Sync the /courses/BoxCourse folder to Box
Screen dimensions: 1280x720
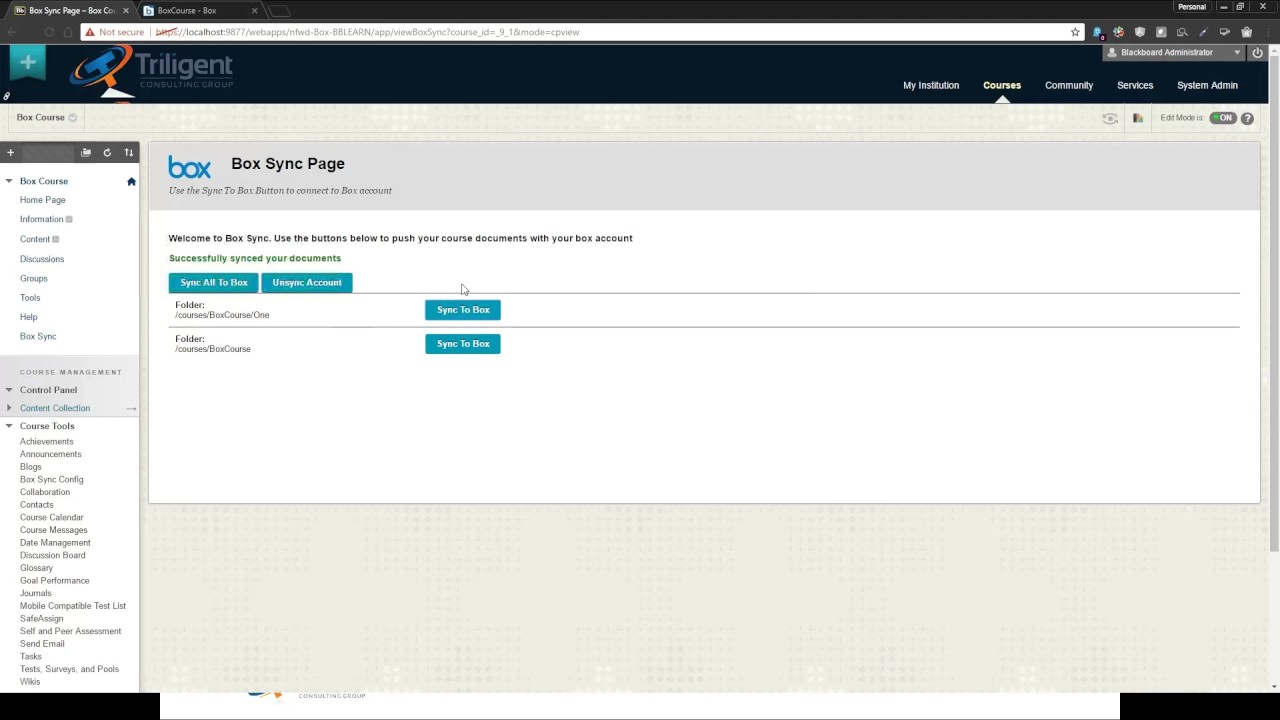[463, 344]
